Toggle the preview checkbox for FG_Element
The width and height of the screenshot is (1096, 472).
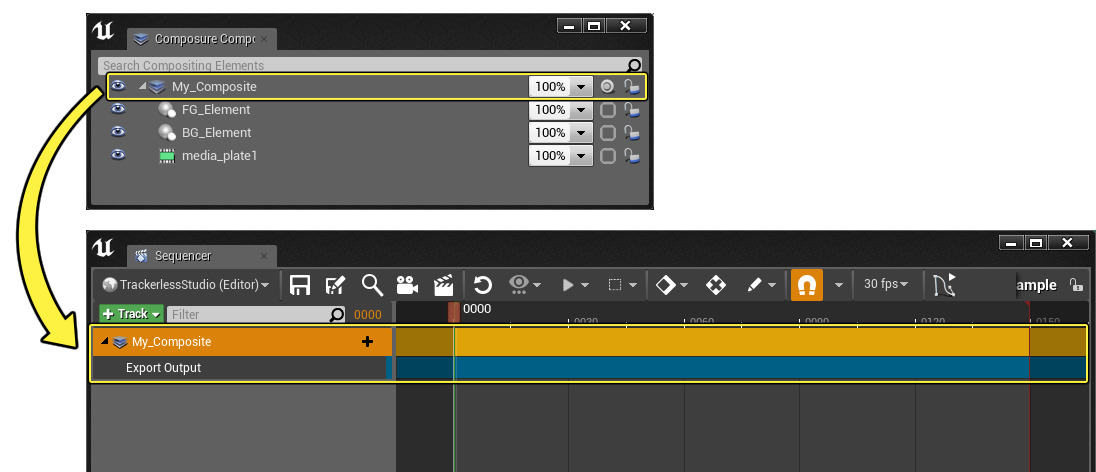tap(608, 110)
